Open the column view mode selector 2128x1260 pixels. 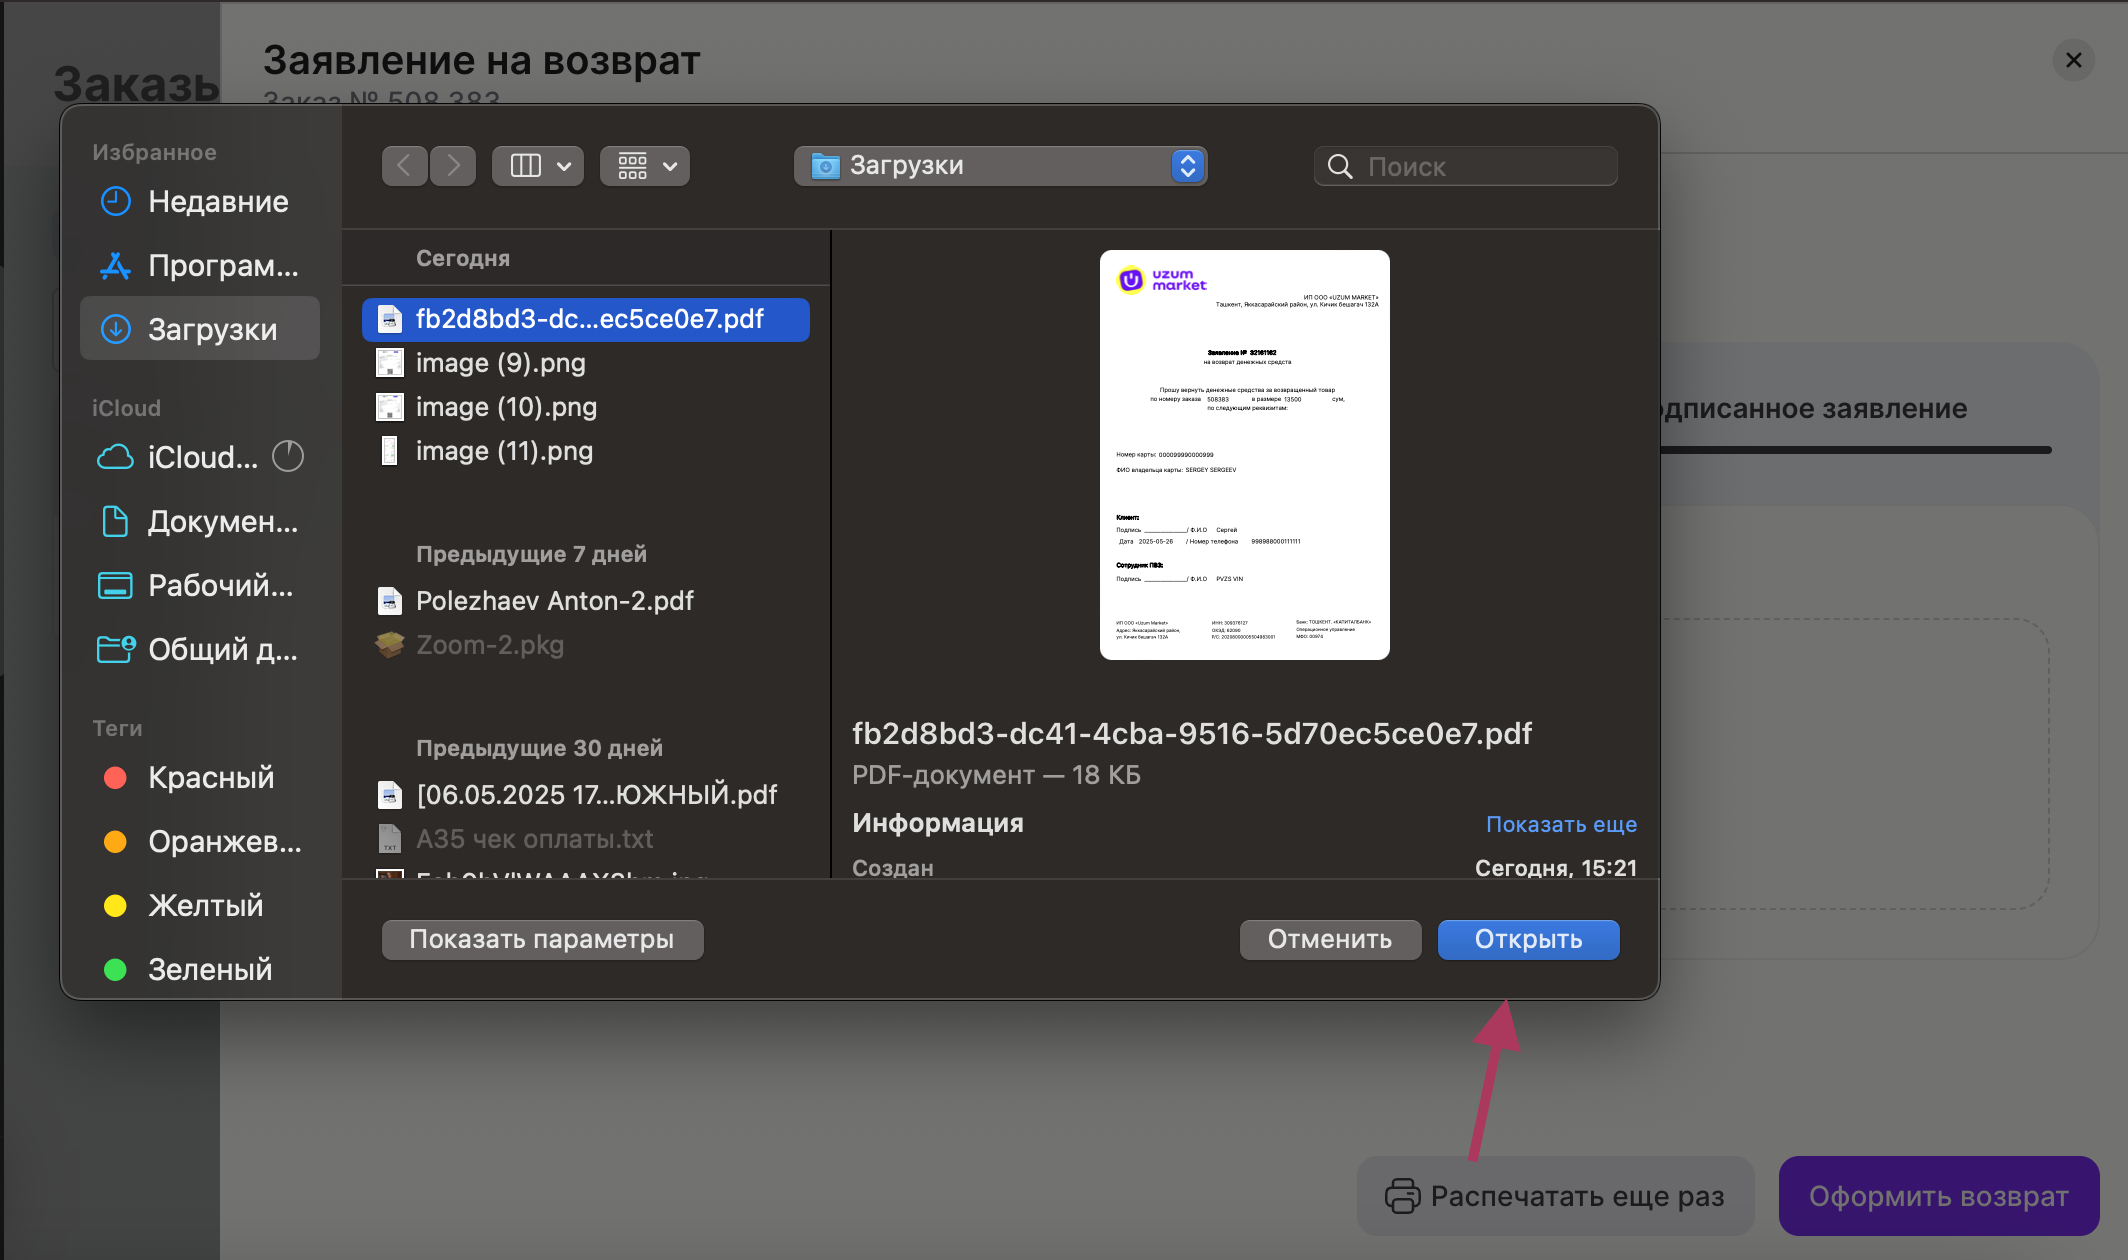click(538, 166)
